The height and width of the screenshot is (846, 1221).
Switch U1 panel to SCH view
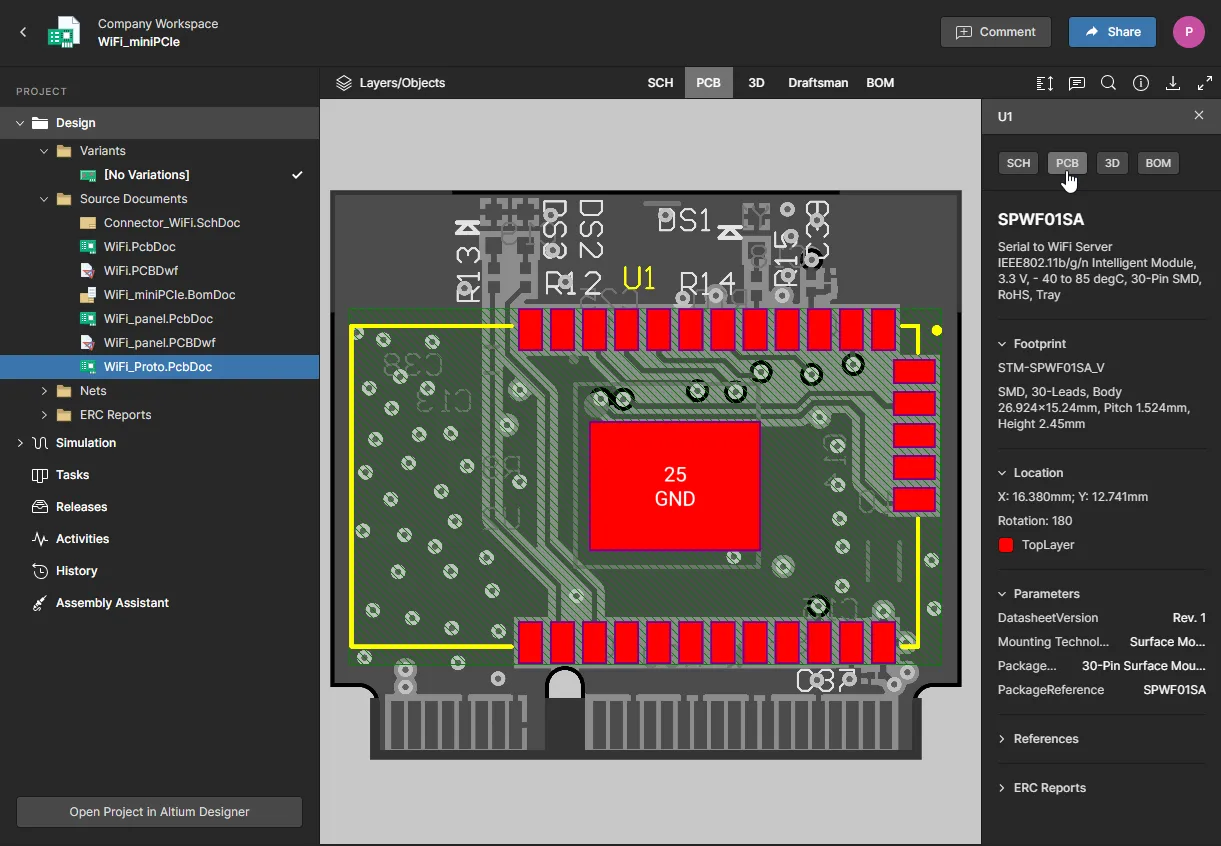click(x=1018, y=163)
